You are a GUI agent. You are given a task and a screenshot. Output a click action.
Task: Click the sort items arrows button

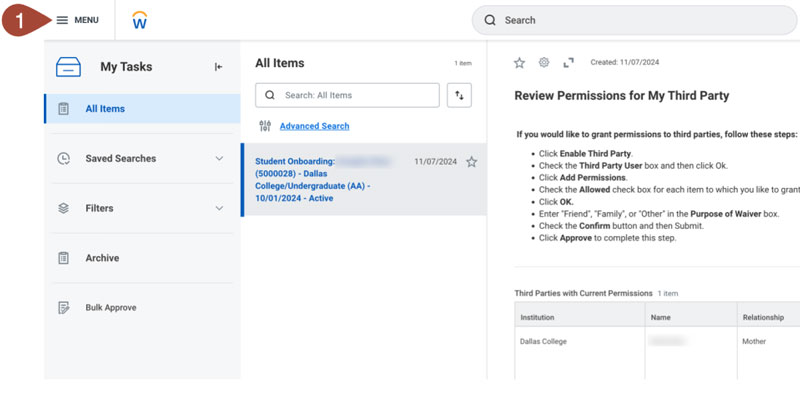click(x=459, y=95)
